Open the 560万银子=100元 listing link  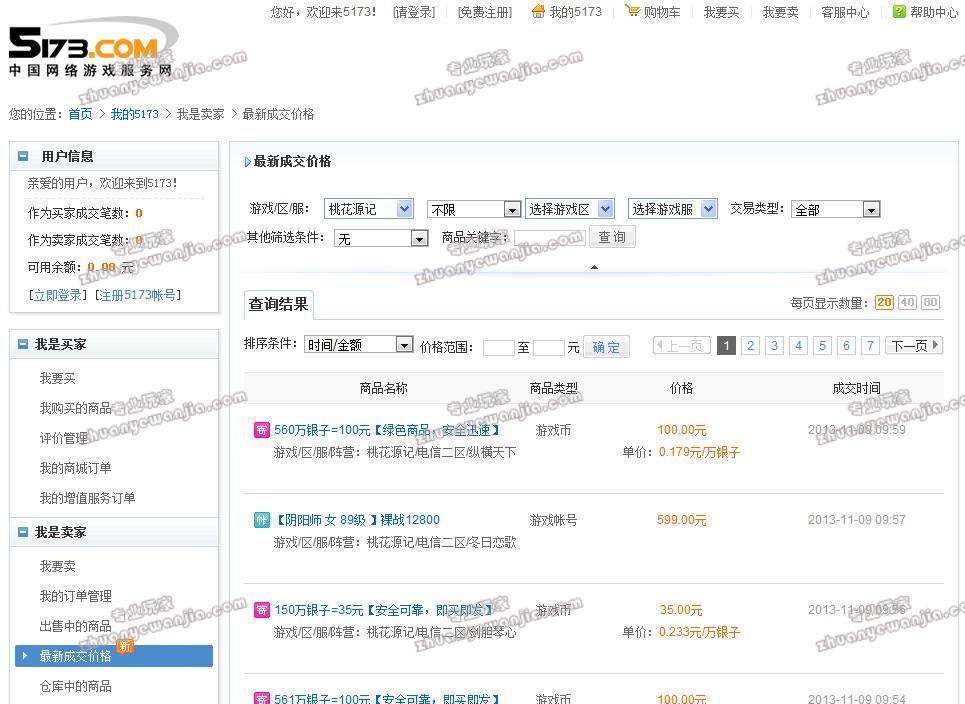point(386,430)
